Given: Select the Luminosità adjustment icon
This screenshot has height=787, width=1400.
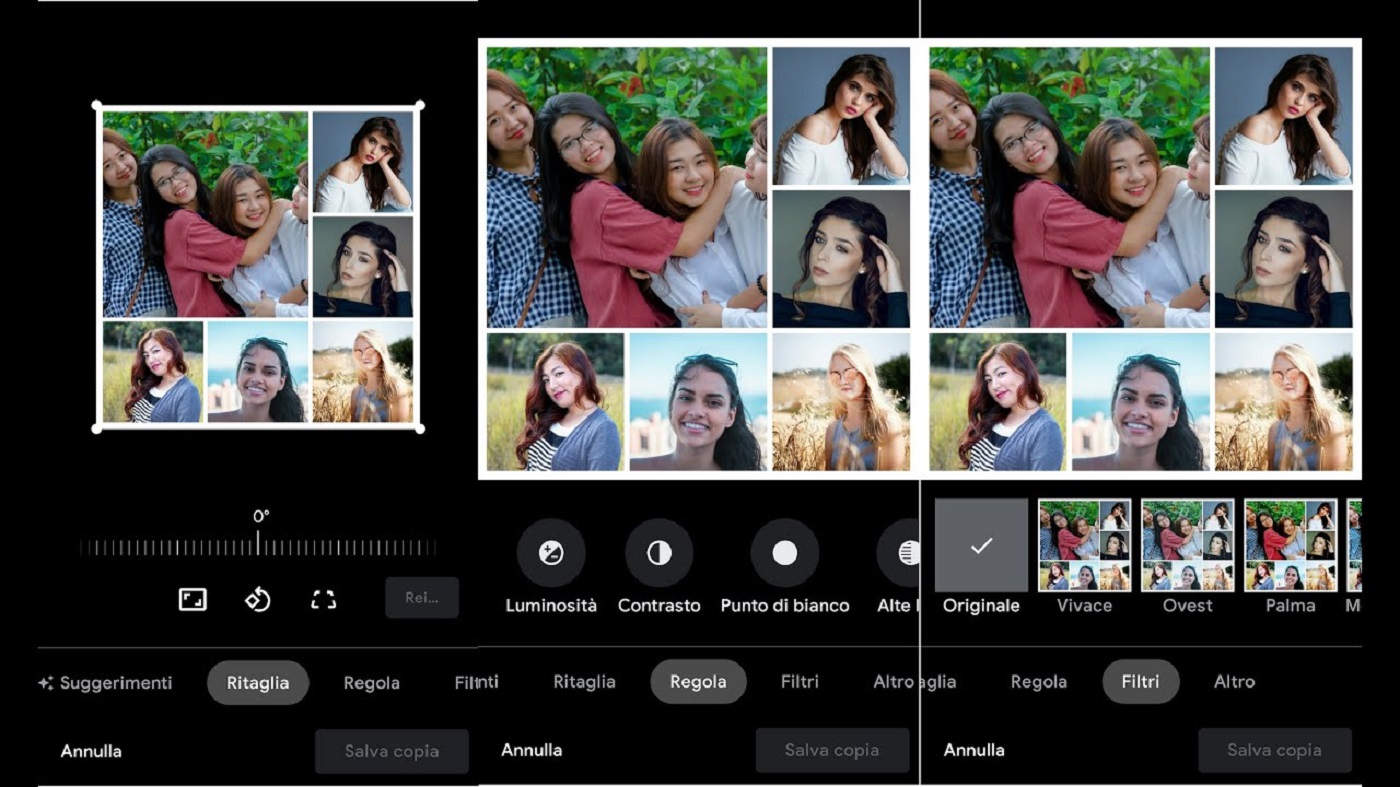Looking at the screenshot, I should click(x=551, y=551).
